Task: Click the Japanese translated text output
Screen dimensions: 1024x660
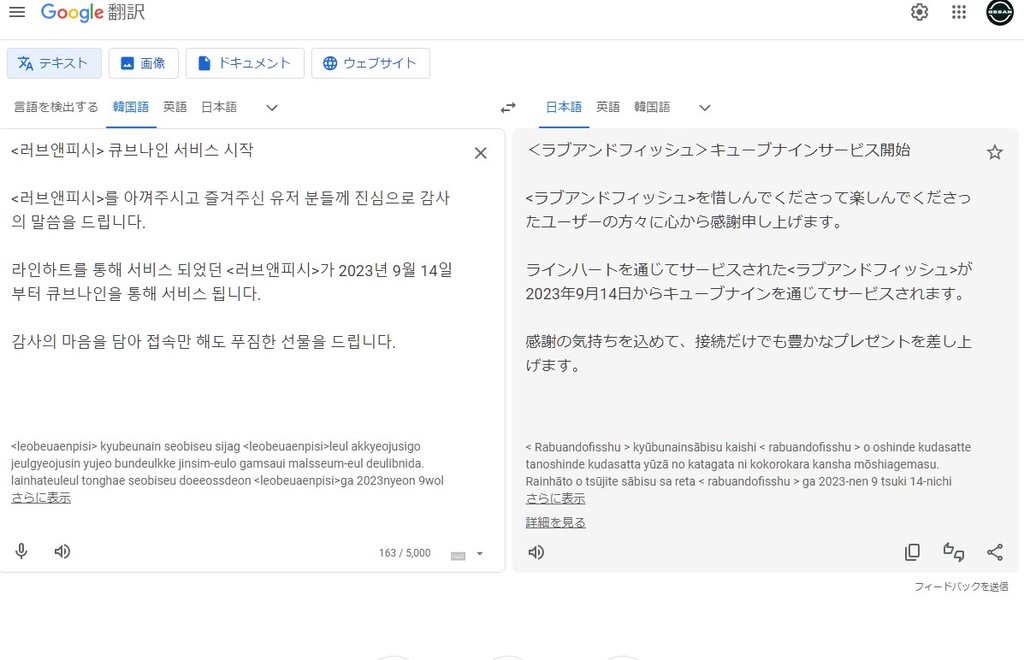Action: [x=748, y=257]
